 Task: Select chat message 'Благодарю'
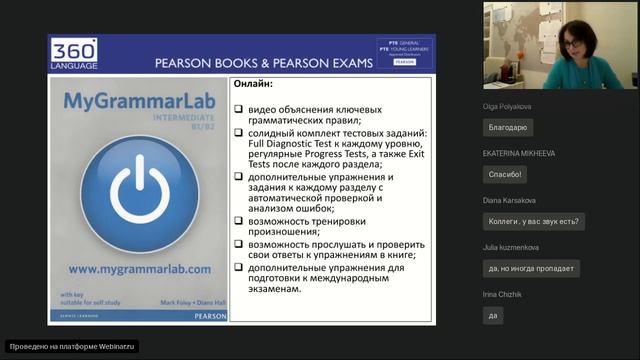click(x=508, y=128)
